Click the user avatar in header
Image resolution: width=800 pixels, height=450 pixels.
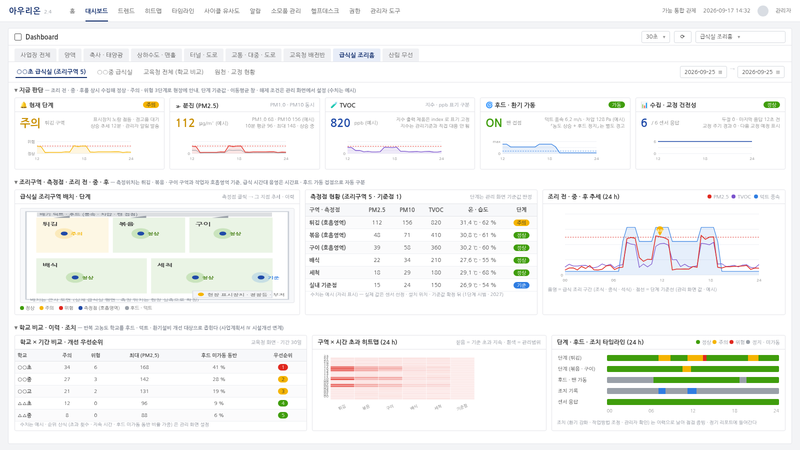pos(763,11)
